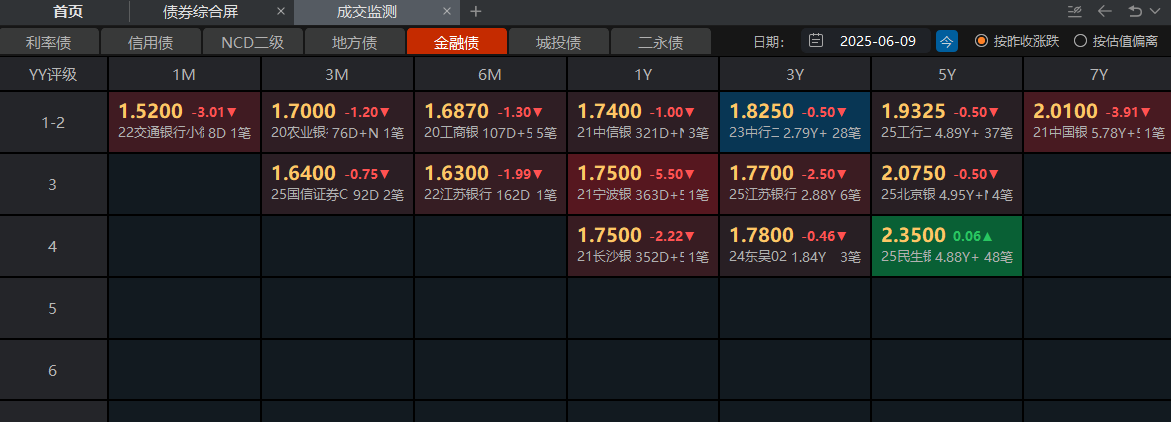Click the 3Y column header
Image resolution: width=1171 pixels, height=422 pixels.
795,74
